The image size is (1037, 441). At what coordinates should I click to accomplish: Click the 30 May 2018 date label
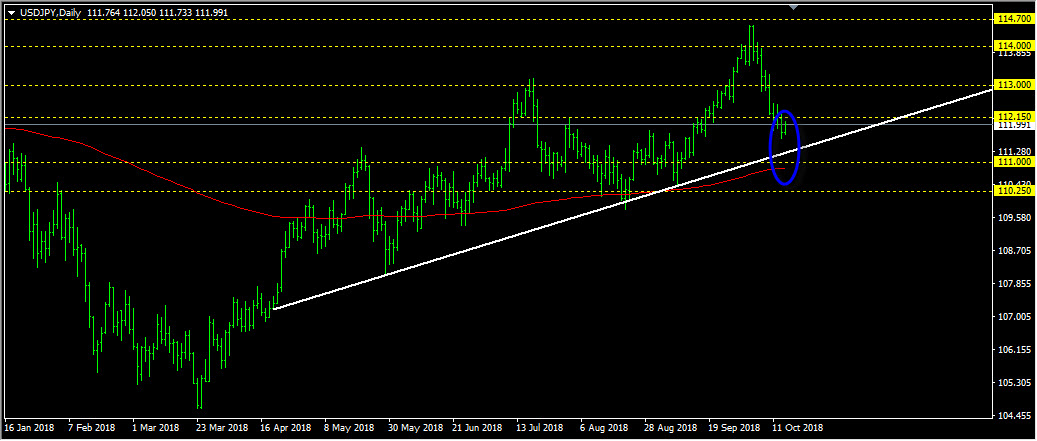pyautogui.click(x=413, y=427)
